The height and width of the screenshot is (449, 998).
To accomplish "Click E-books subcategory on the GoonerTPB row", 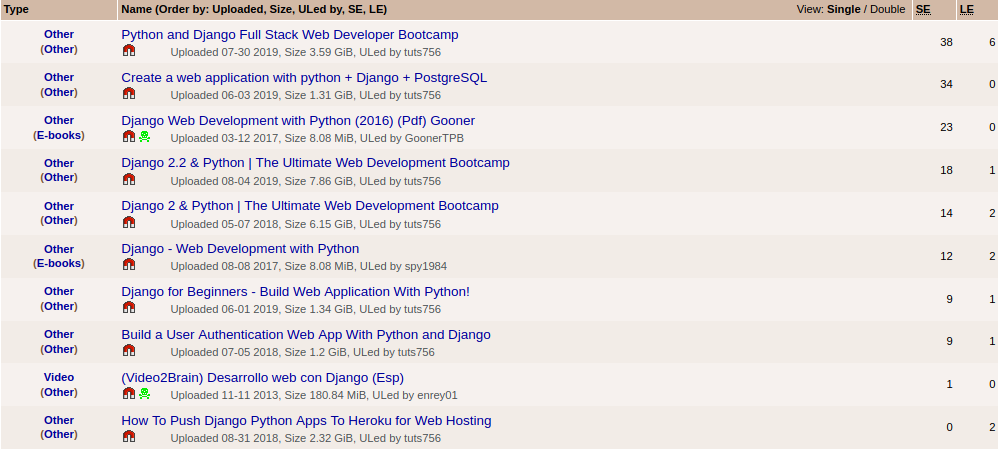I will [x=59, y=135].
